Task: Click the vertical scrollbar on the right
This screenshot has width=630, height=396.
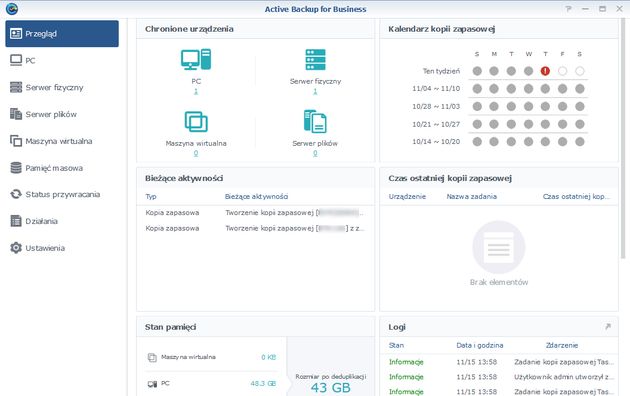Action: pyautogui.click(x=623, y=139)
